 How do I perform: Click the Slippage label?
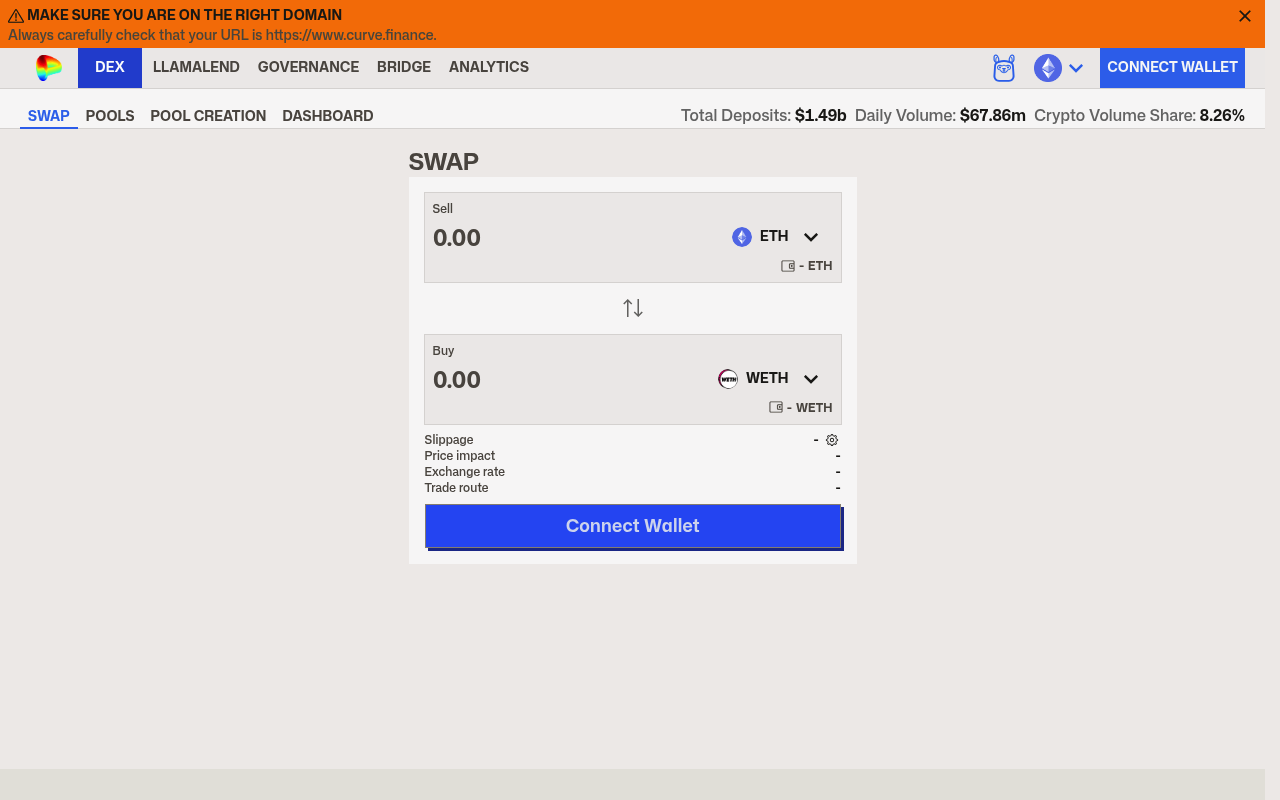pyautogui.click(x=449, y=440)
